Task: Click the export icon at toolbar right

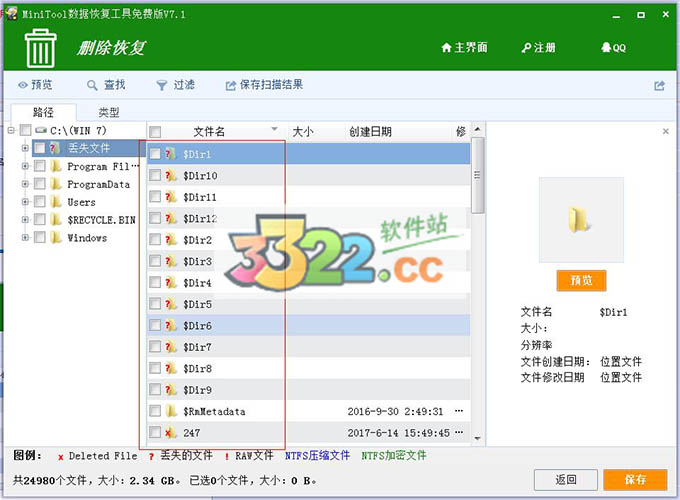Action: 659,85
